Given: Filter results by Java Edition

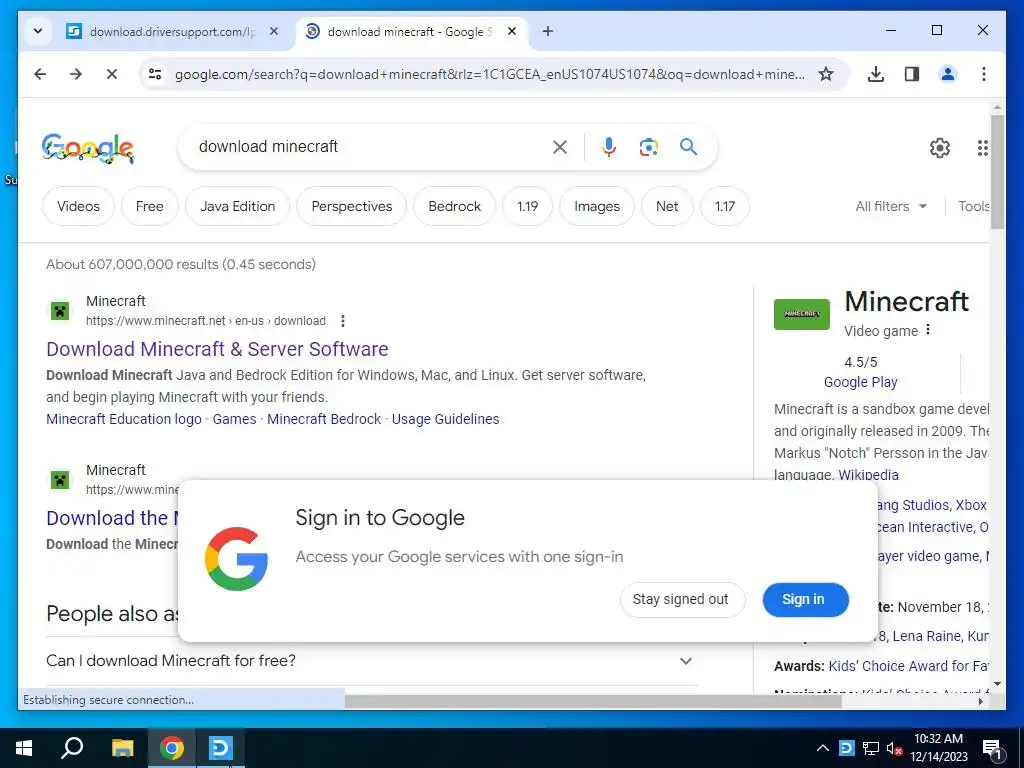Looking at the screenshot, I should 237,206.
